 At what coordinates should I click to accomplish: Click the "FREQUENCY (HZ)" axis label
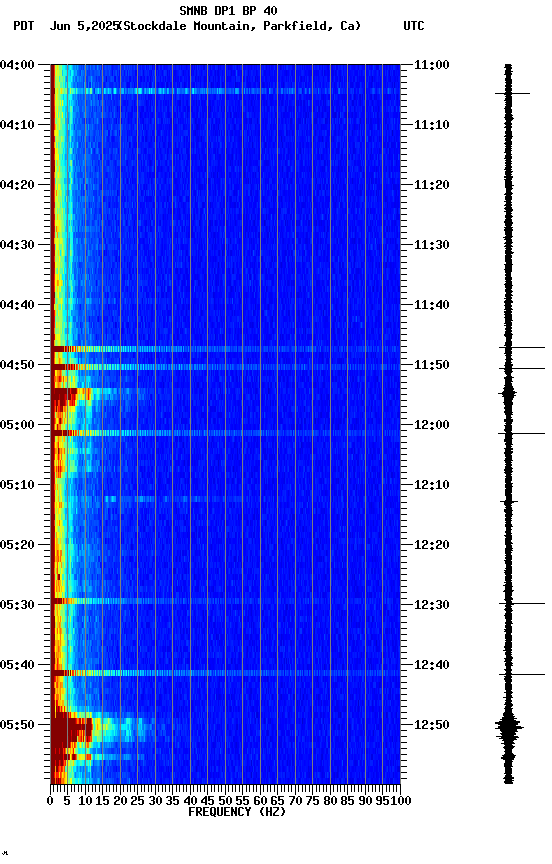pyautogui.click(x=237, y=812)
